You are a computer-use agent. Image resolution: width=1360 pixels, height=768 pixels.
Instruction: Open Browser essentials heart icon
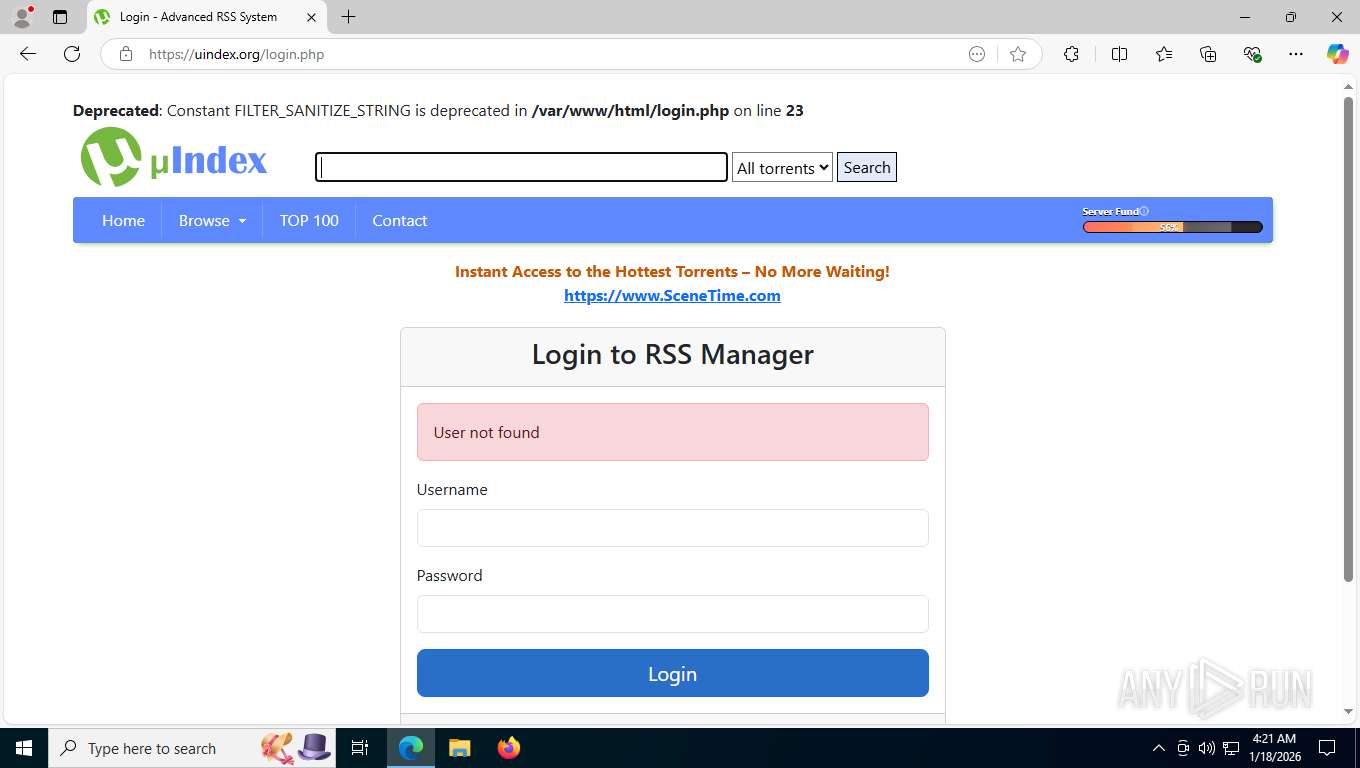(x=1252, y=54)
